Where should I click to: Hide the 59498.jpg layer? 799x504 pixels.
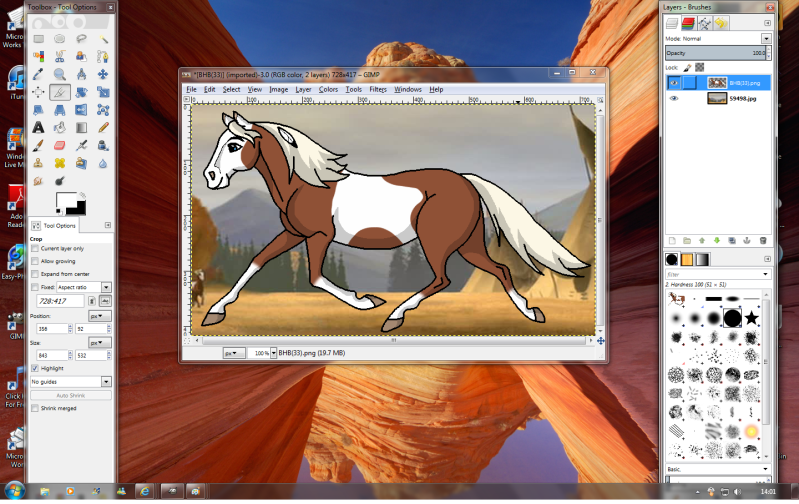674,98
